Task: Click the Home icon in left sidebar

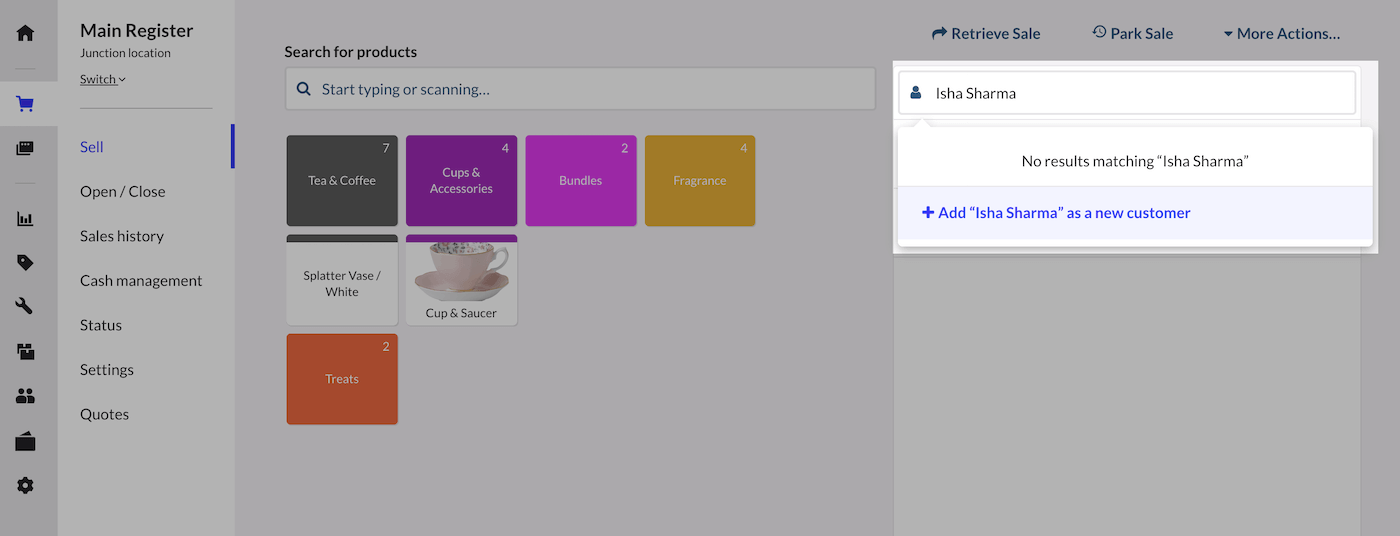Action: 25,33
